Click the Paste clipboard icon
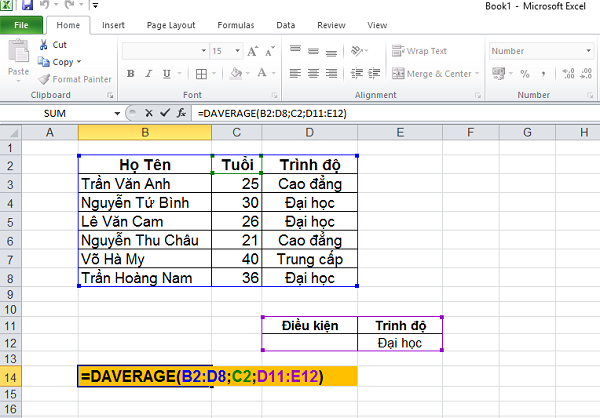Image resolution: width=600 pixels, height=418 pixels. pyautogui.click(x=18, y=51)
